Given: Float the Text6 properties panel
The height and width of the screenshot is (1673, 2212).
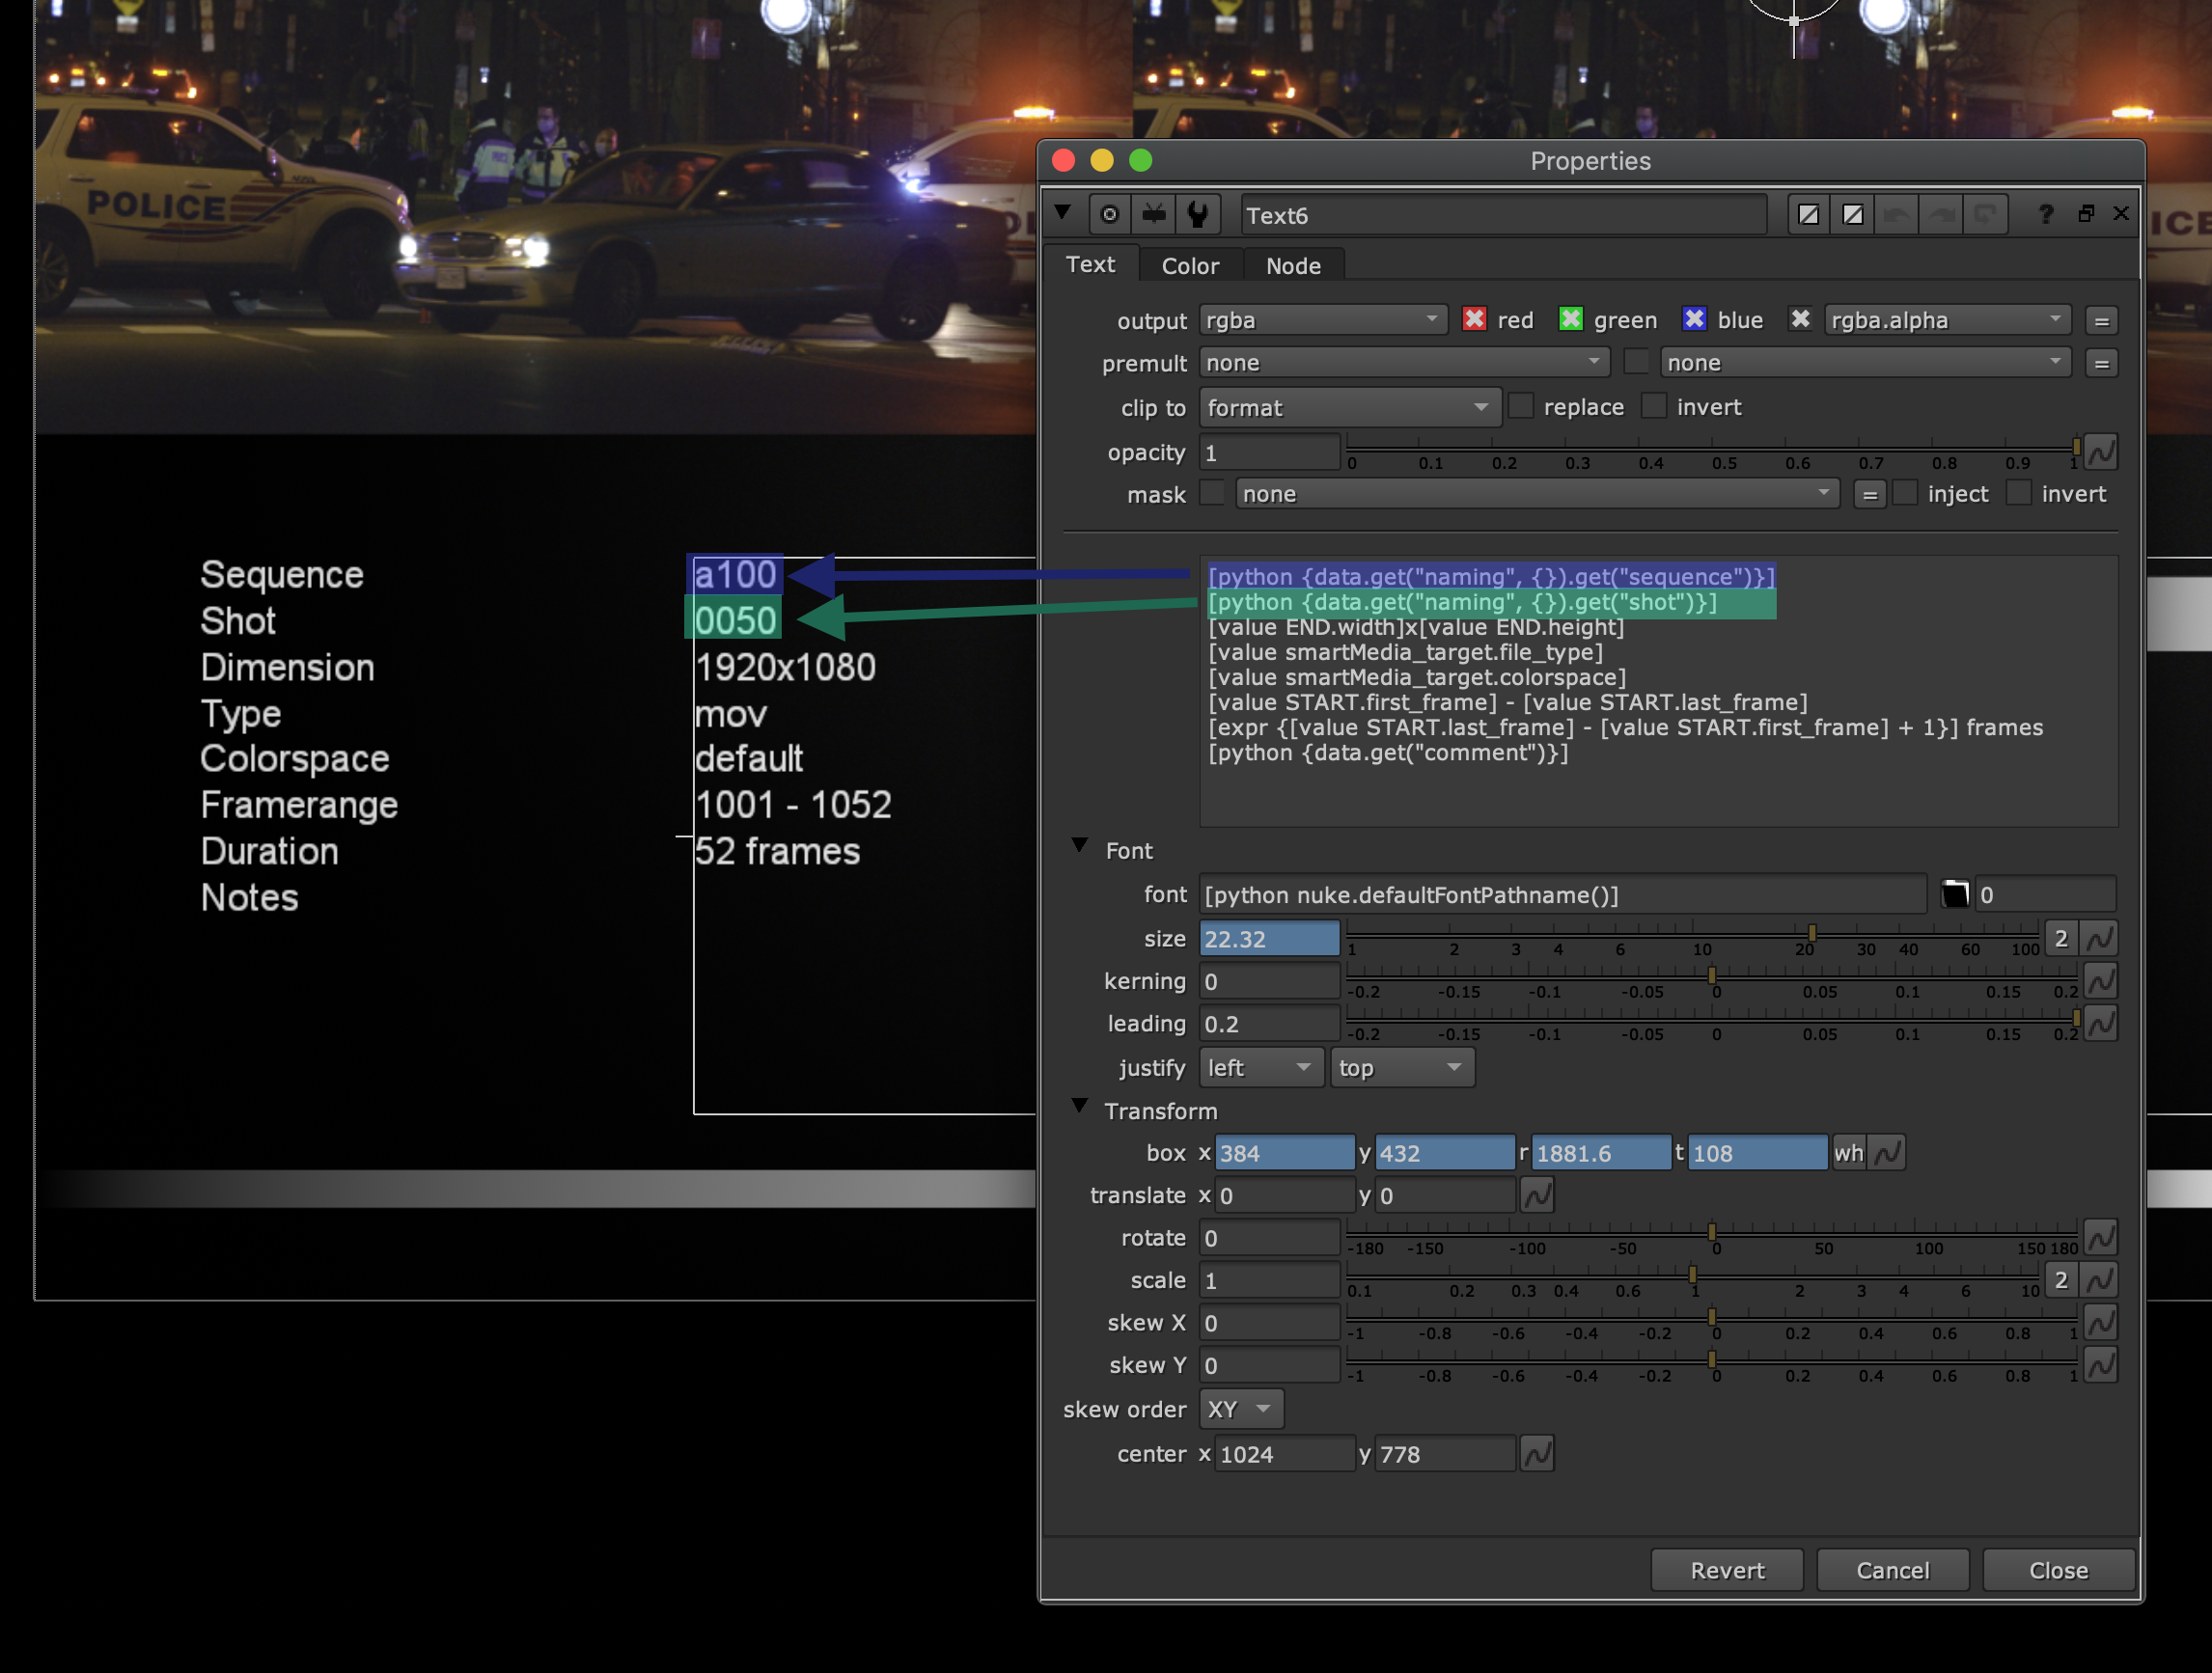Looking at the screenshot, I should [2086, 214].
